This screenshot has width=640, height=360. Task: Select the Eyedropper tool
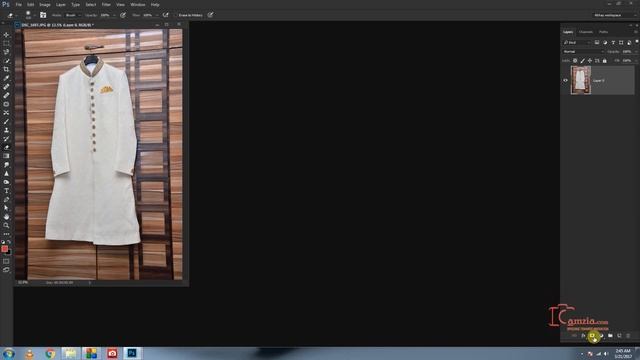point(6,78)
